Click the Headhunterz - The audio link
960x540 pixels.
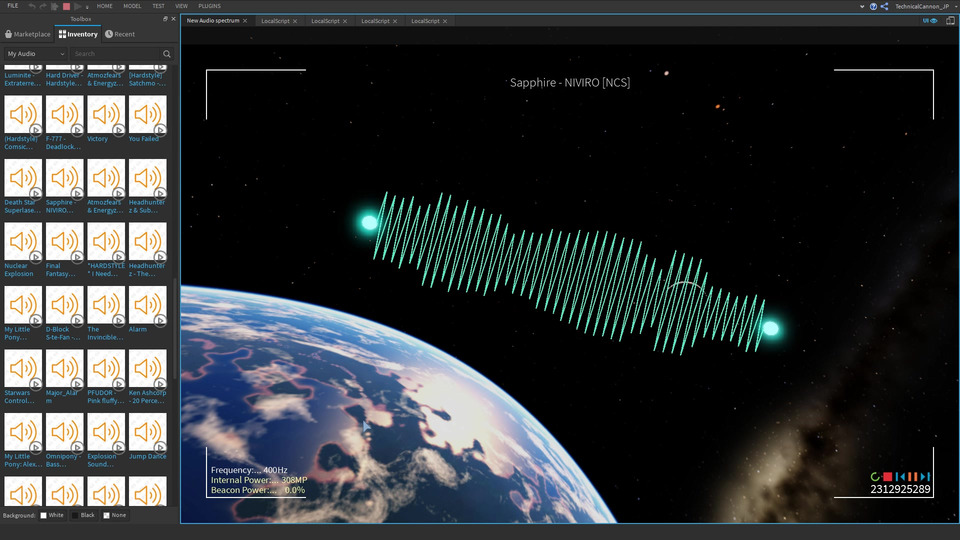[x=147, y=270]
